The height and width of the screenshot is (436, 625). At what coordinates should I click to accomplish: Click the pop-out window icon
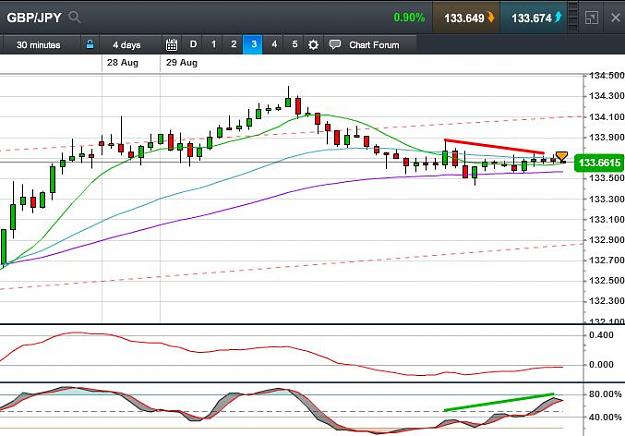pyautogui.click(x=591, y=18)
